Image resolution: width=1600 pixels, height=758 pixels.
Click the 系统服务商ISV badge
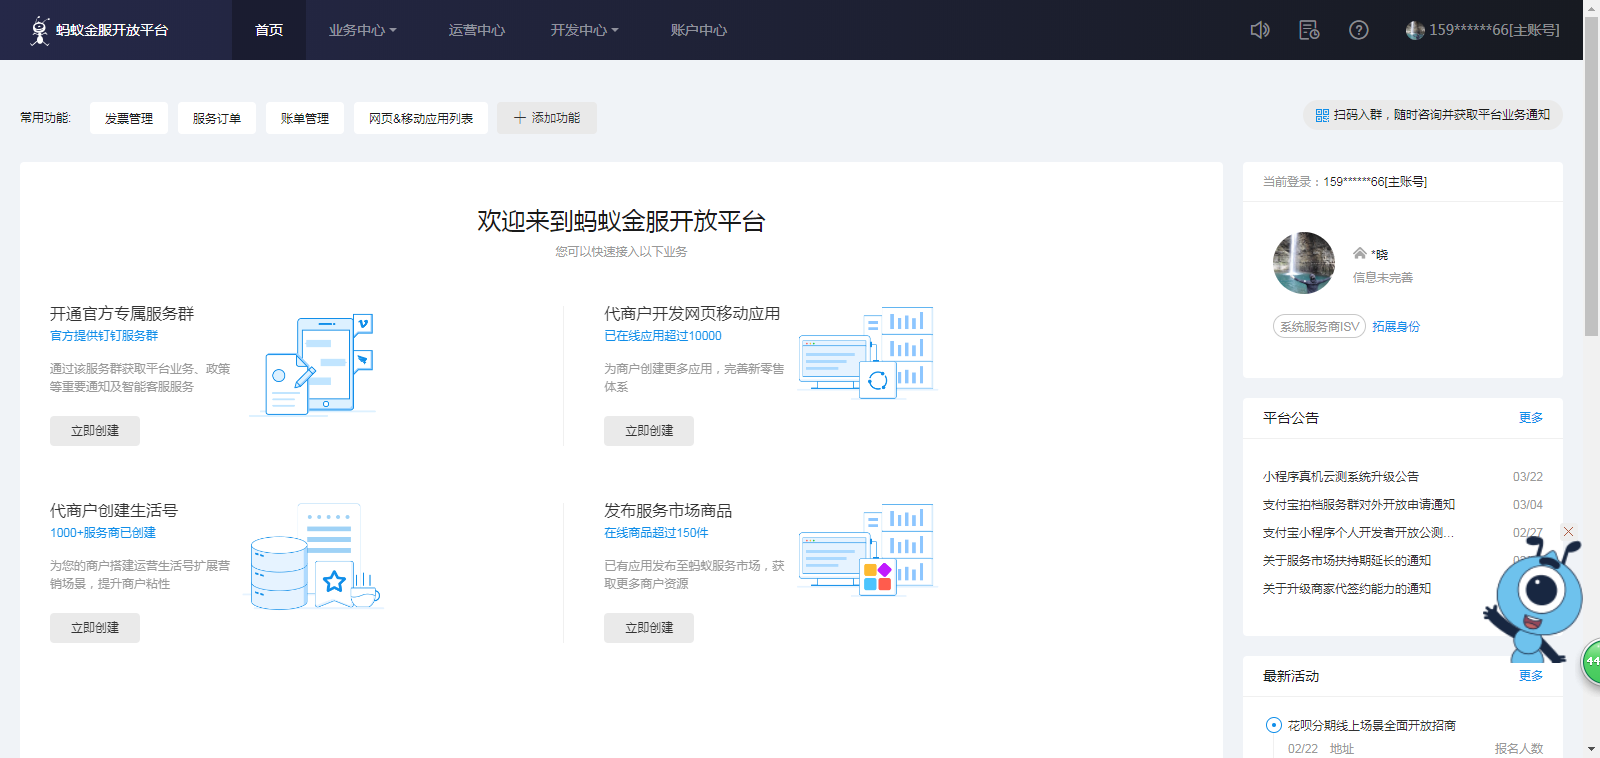point(1320,327)
